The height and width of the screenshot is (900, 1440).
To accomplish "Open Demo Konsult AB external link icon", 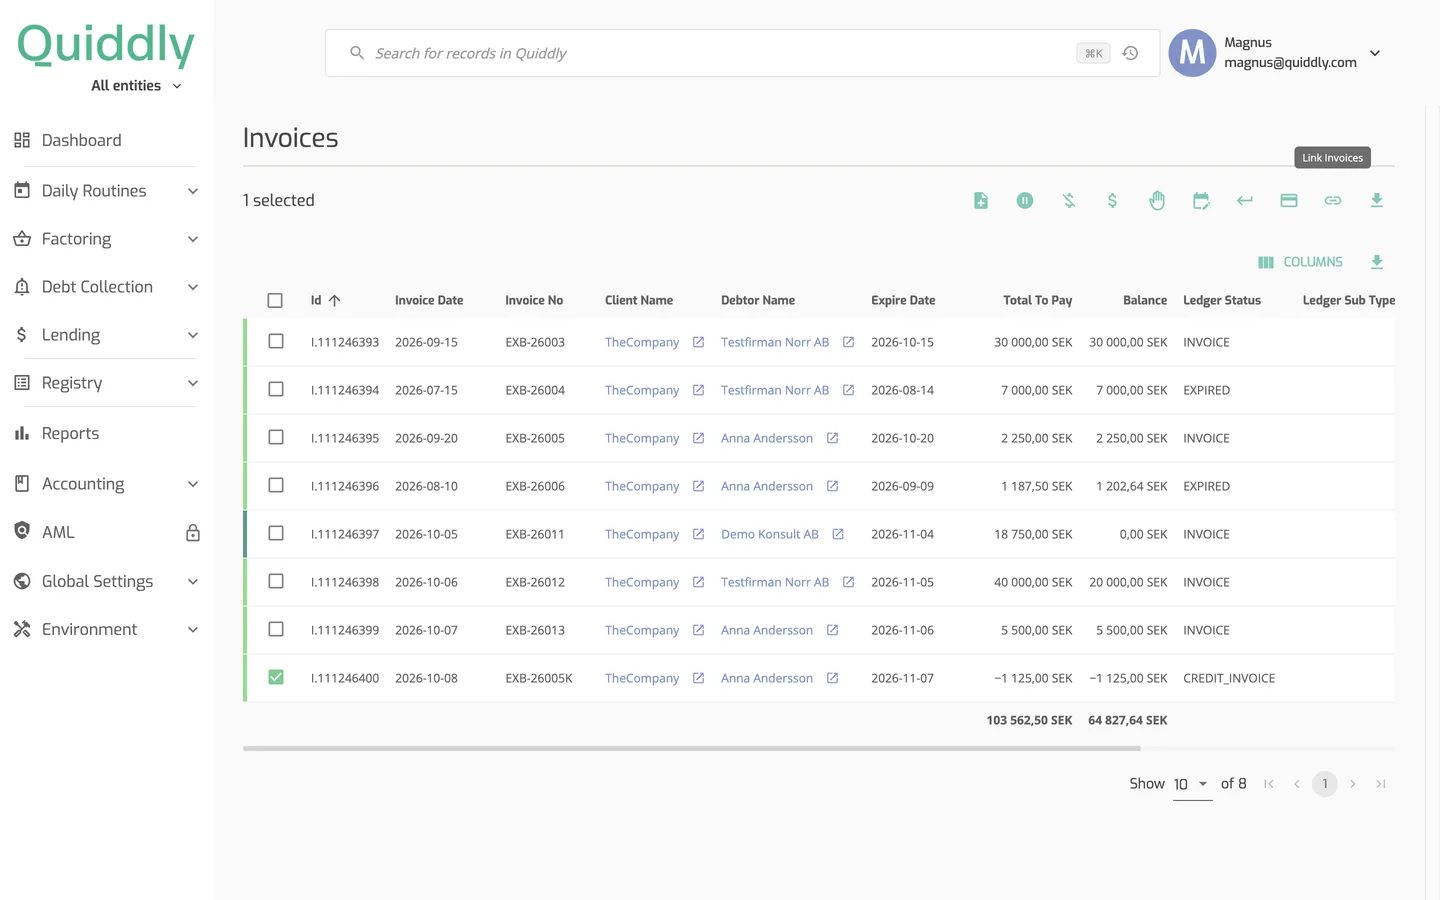I will click(838, 534).
